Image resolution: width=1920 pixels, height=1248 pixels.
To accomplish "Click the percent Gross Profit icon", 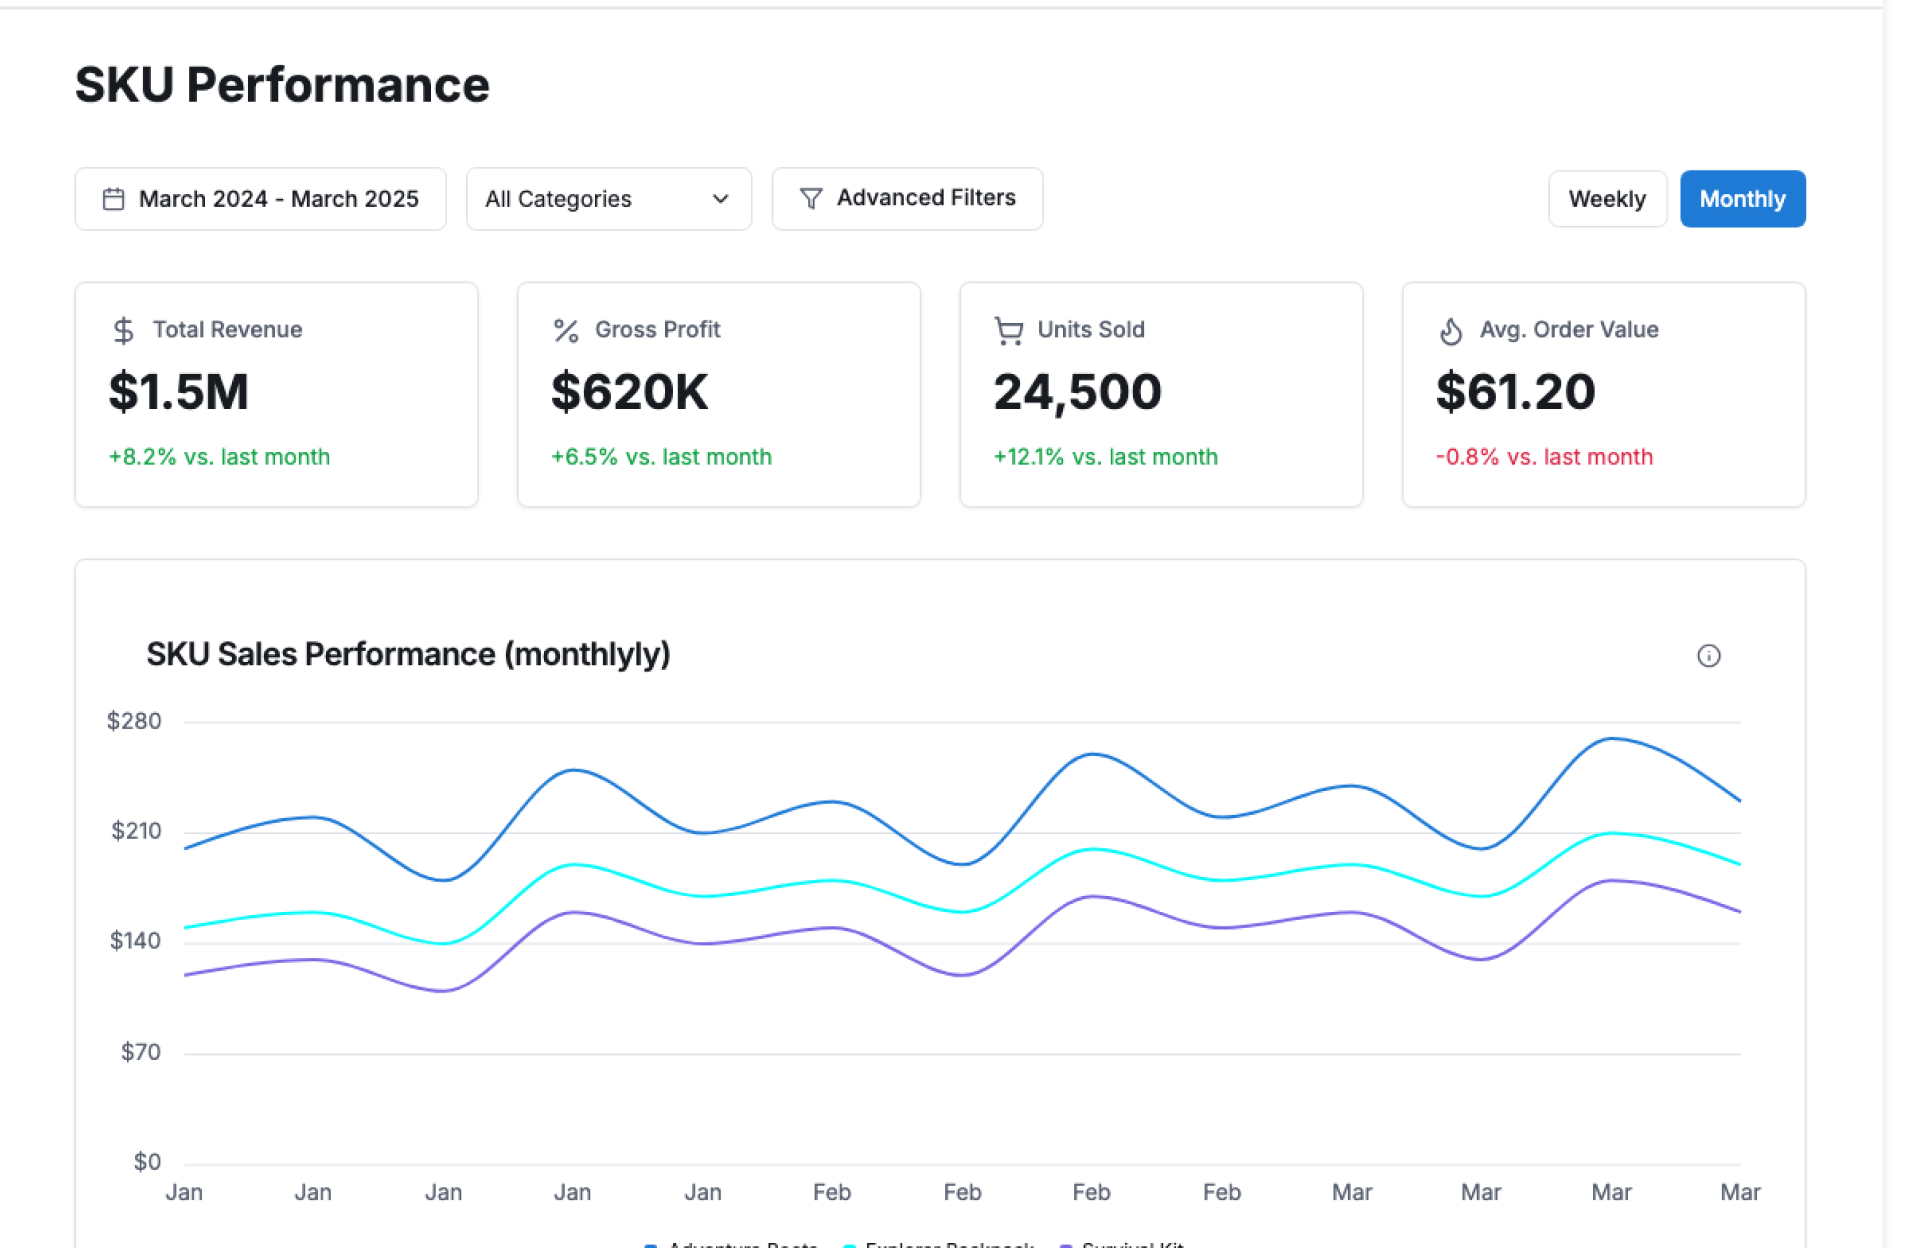I will pos(566,330).
